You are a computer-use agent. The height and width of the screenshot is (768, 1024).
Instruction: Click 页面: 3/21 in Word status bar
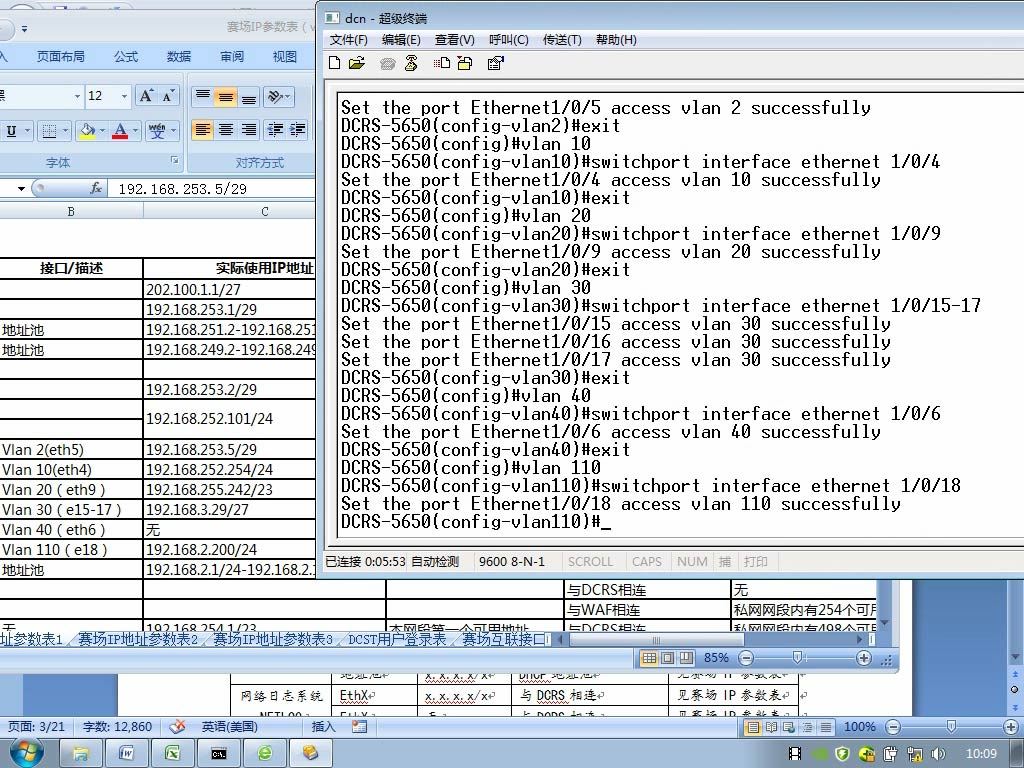pos(37,726)
